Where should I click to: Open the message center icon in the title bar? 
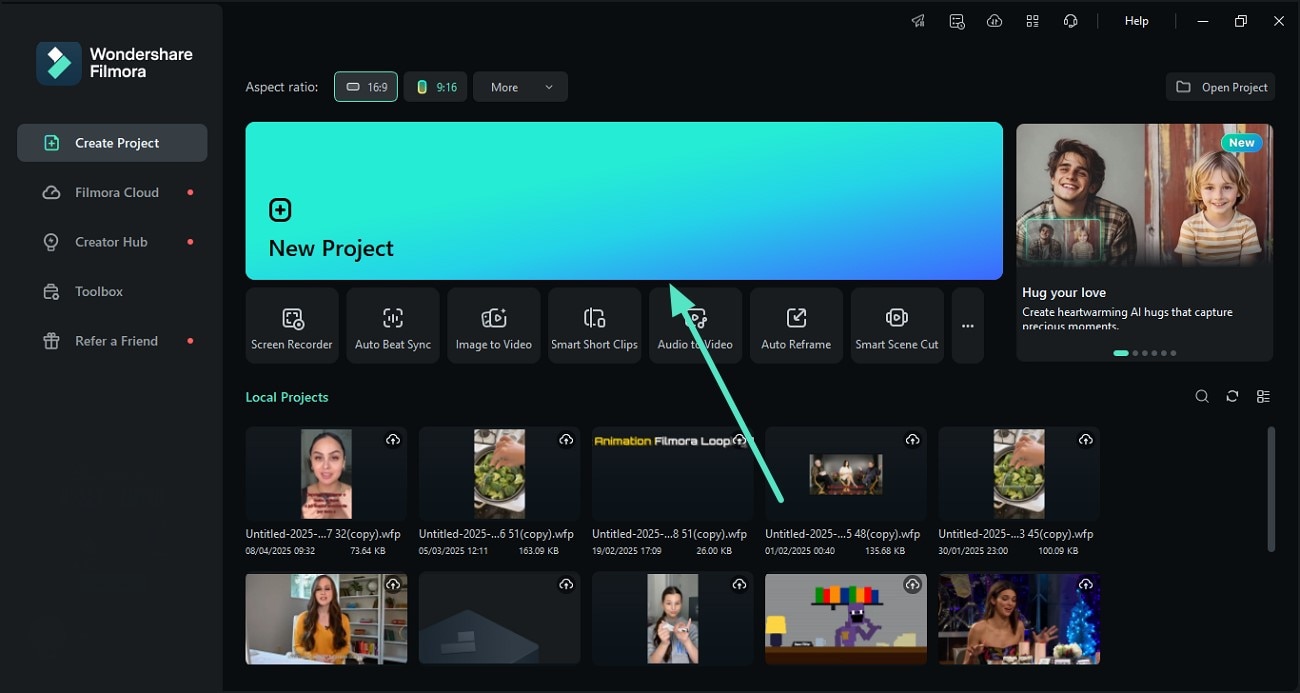click(x=957, y=21)
